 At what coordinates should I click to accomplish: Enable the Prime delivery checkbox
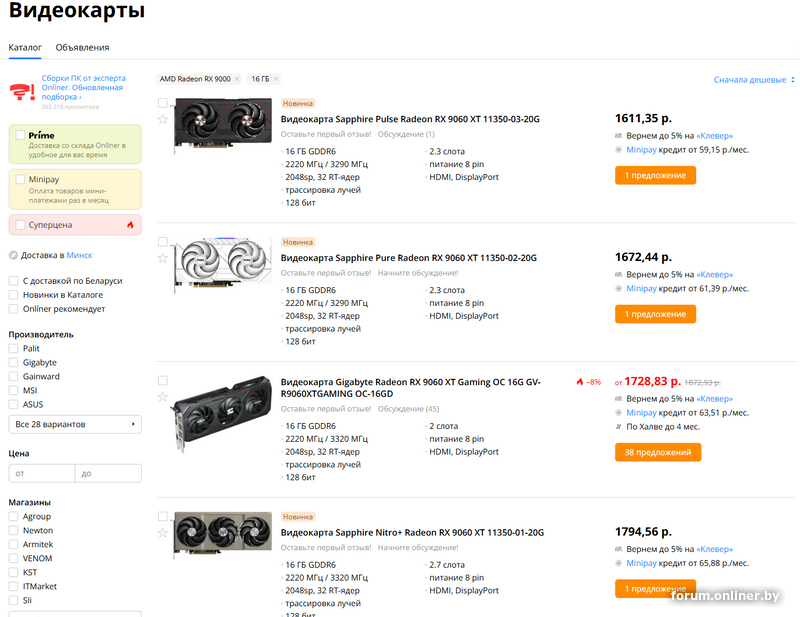(x=20, y=135)
